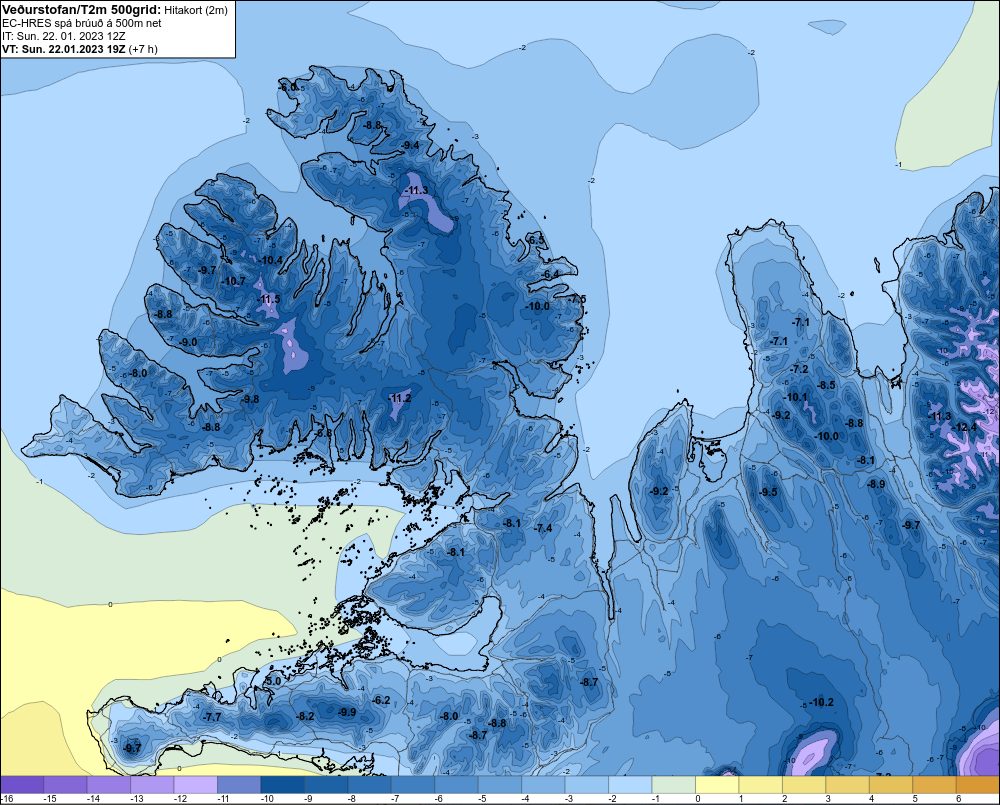Image resolution: width=1000 pixels, height=805 pixels.
Task: Click the '-16' legend scale label
Action: [7, 799]
